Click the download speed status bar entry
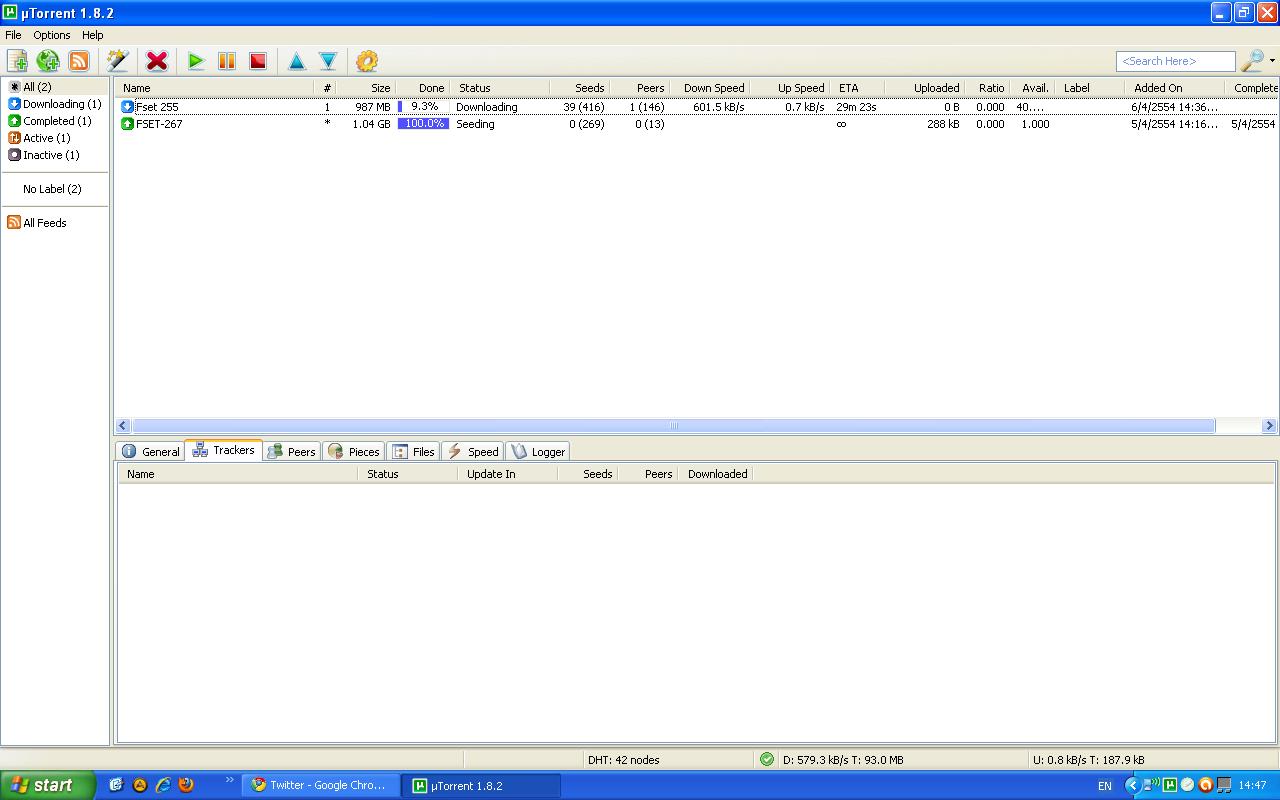 click(x=843, y=760)
